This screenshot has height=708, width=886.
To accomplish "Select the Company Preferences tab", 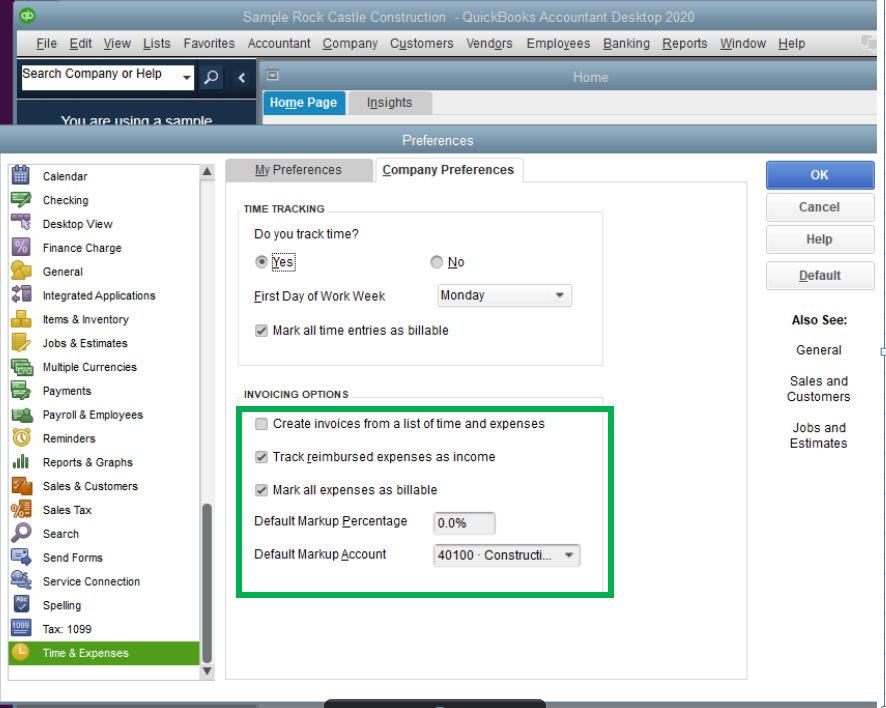I will [448, 170].
